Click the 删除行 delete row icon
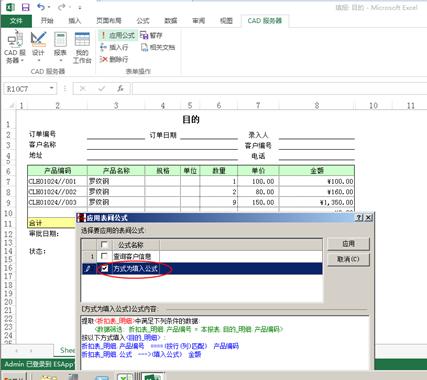This screenshot has width=427, height=380. (x=104, y=59)
